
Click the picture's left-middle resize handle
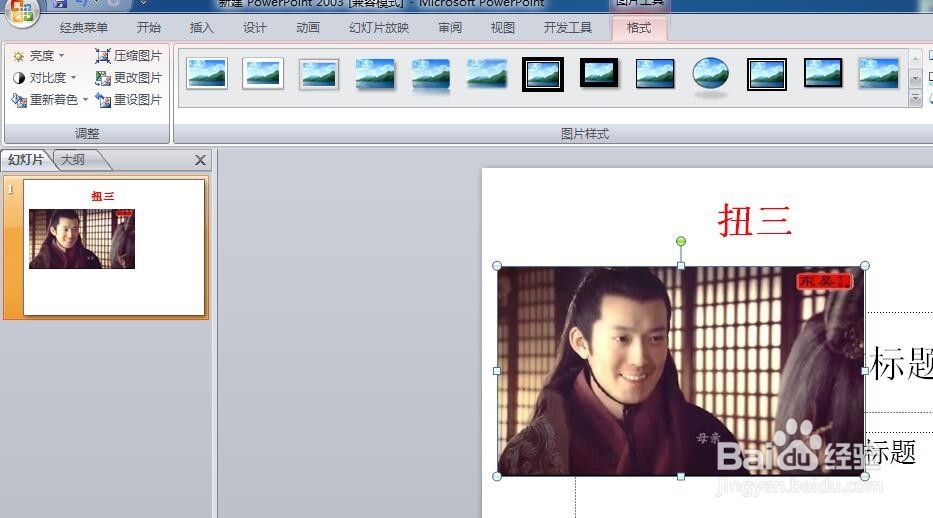pyautogui.click(x=497, y=371)
